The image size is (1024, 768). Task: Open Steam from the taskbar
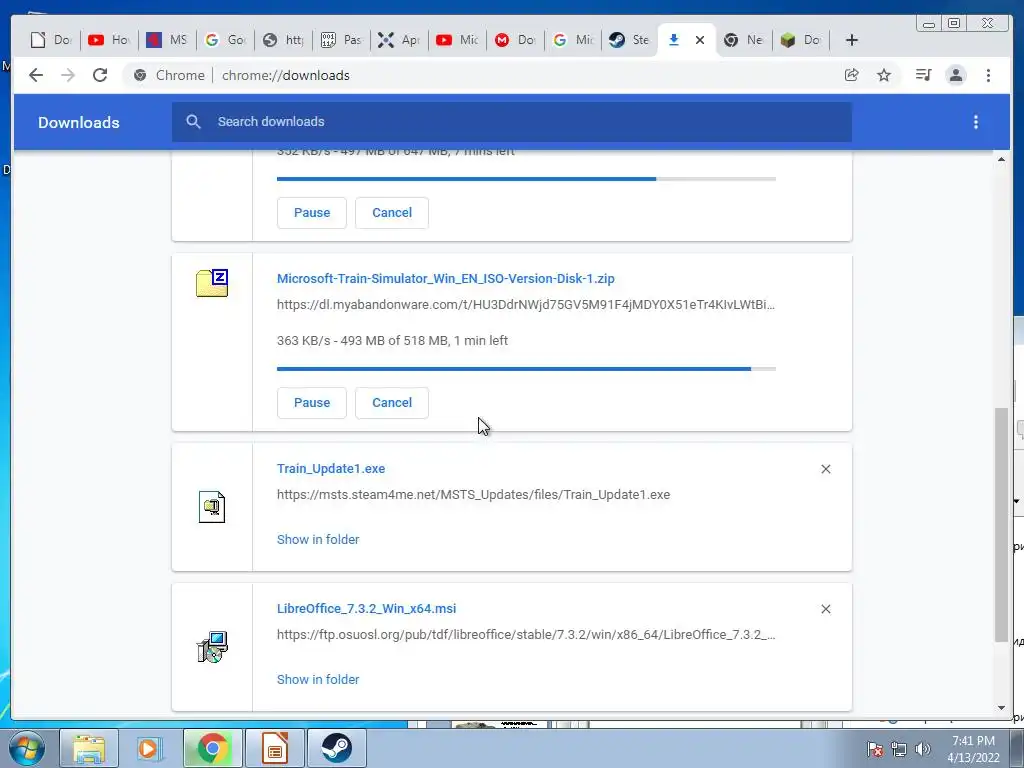point(336,748)
